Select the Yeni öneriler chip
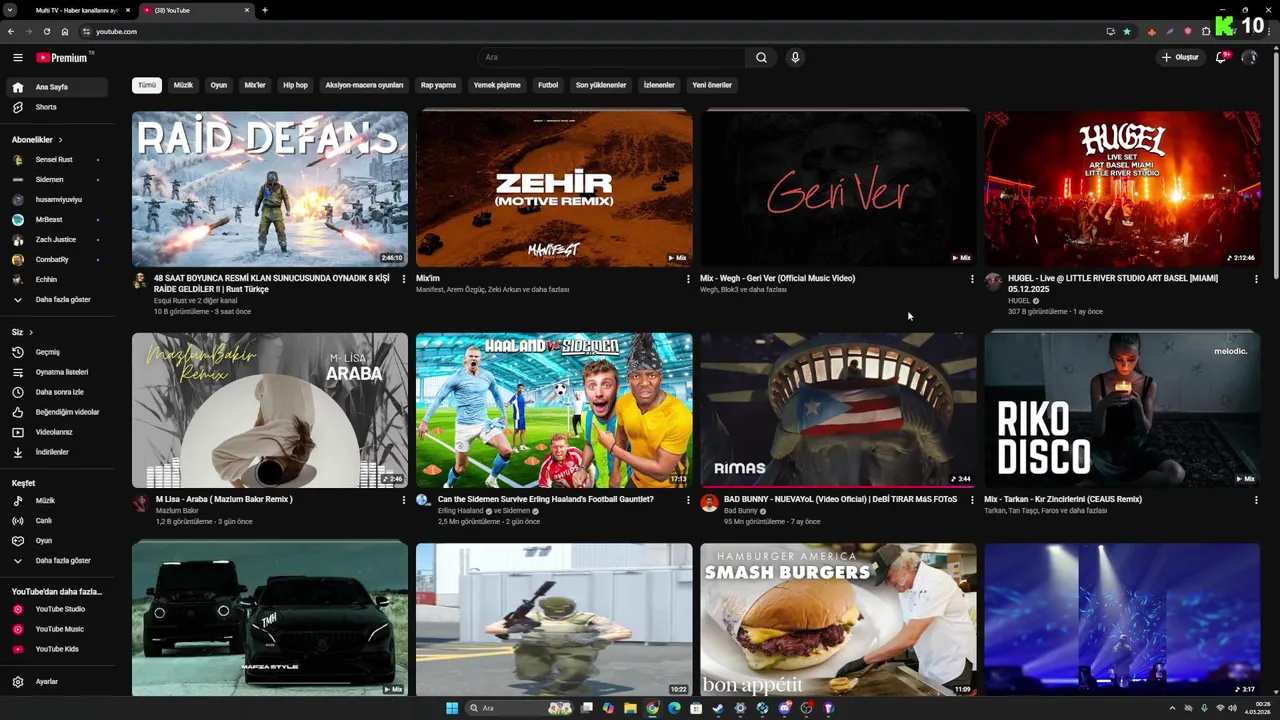This screenshot has height=720, width=1280. (x=712, y=85)
